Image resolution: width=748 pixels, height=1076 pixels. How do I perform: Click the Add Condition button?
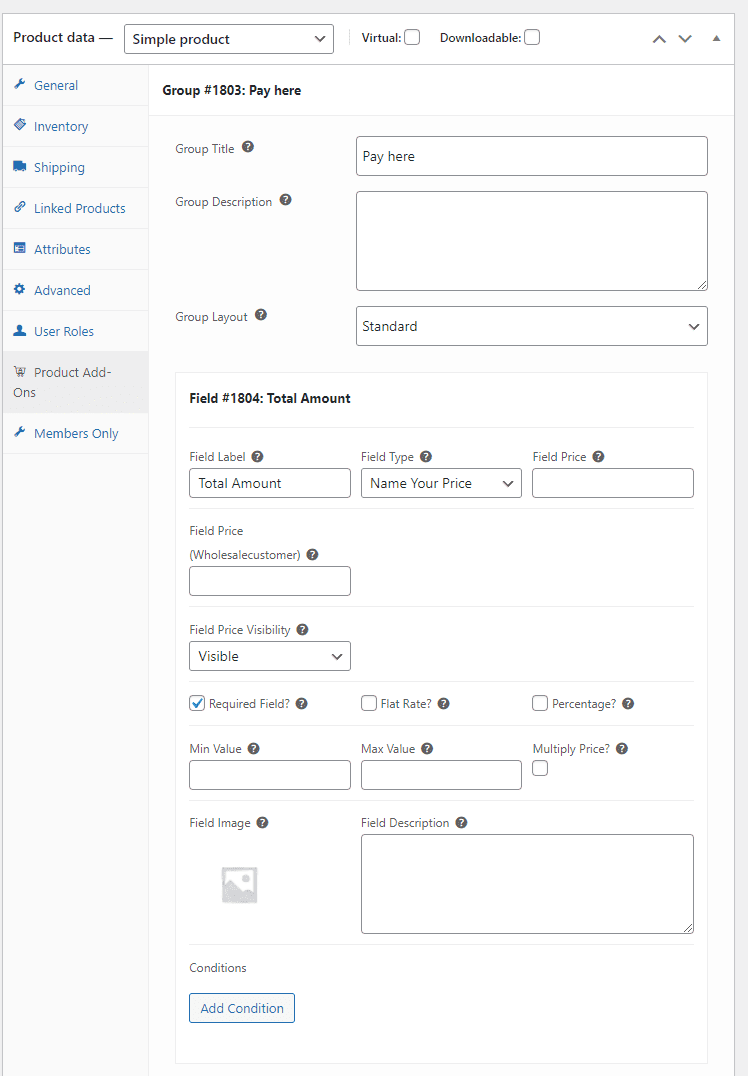pyautogui.click(x=242, y=1008)
